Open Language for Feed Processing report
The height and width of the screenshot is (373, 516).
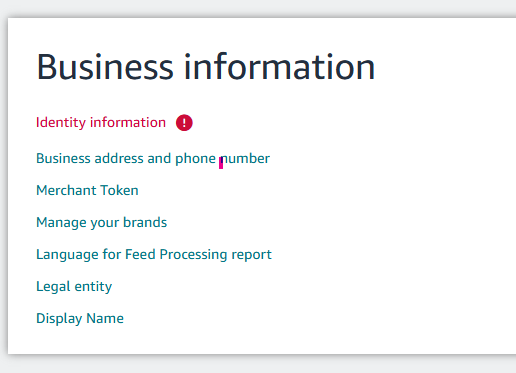(154, 255)
